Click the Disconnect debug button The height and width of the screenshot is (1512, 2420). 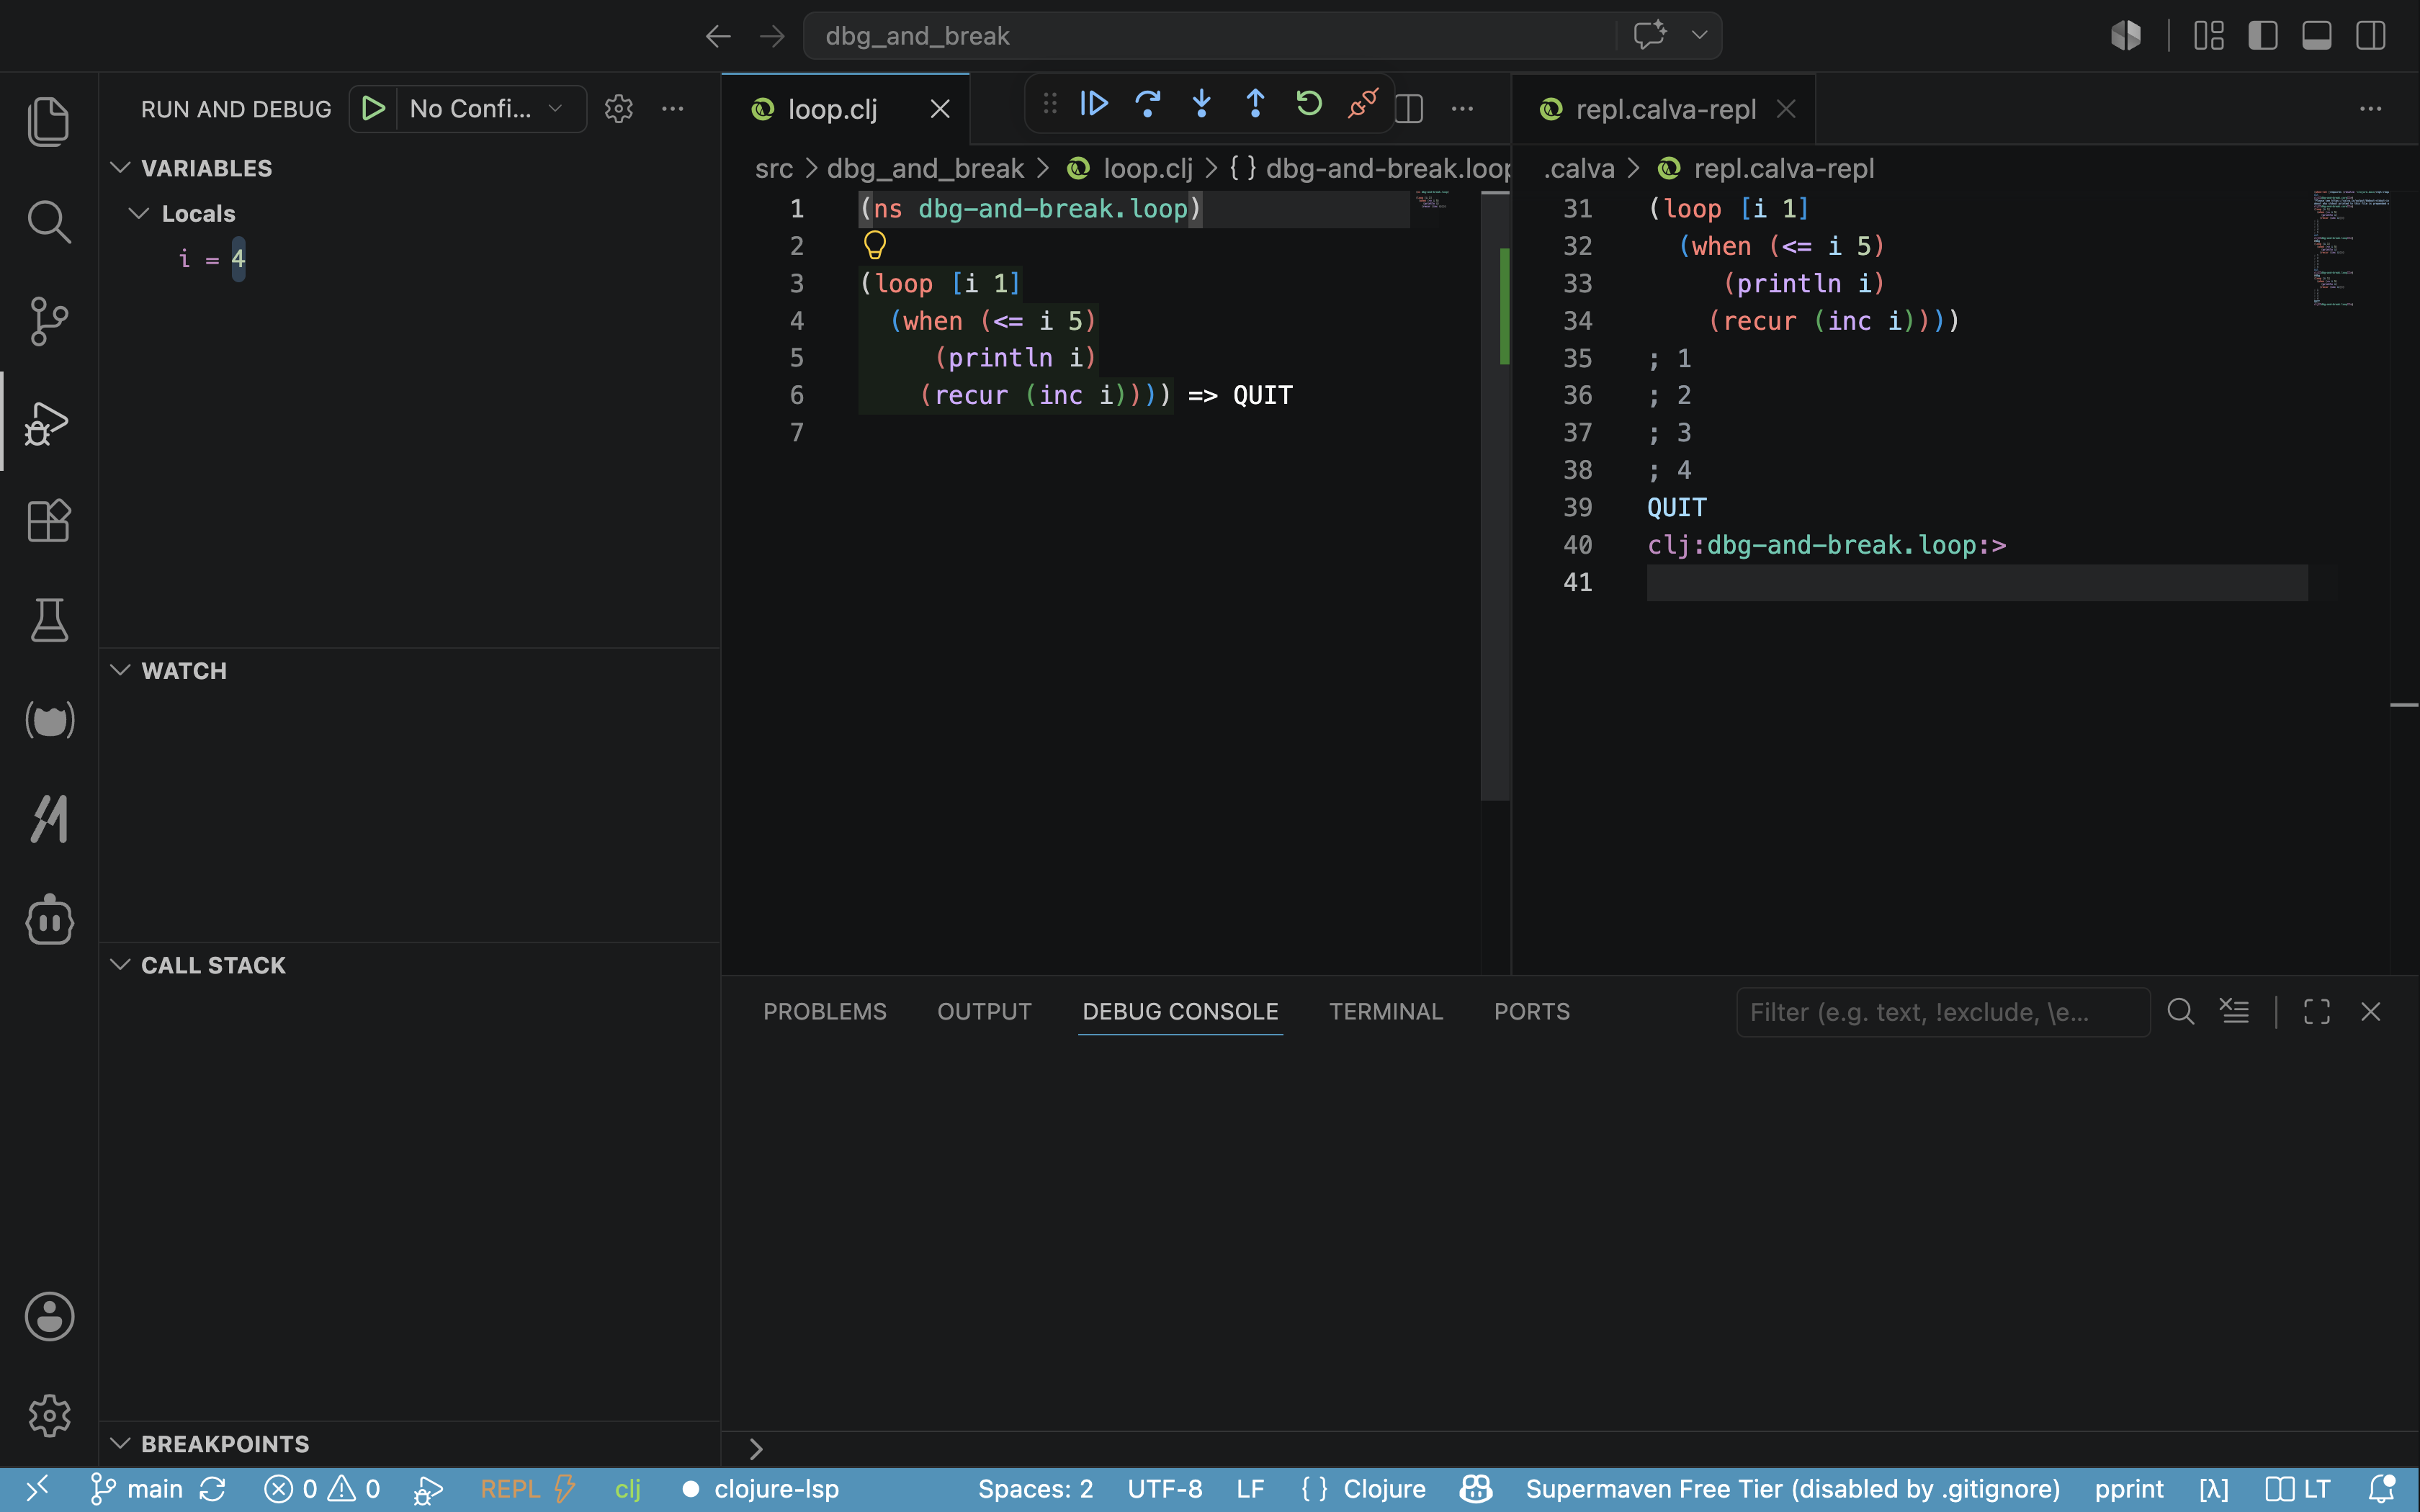click(x=1363, y=103)
